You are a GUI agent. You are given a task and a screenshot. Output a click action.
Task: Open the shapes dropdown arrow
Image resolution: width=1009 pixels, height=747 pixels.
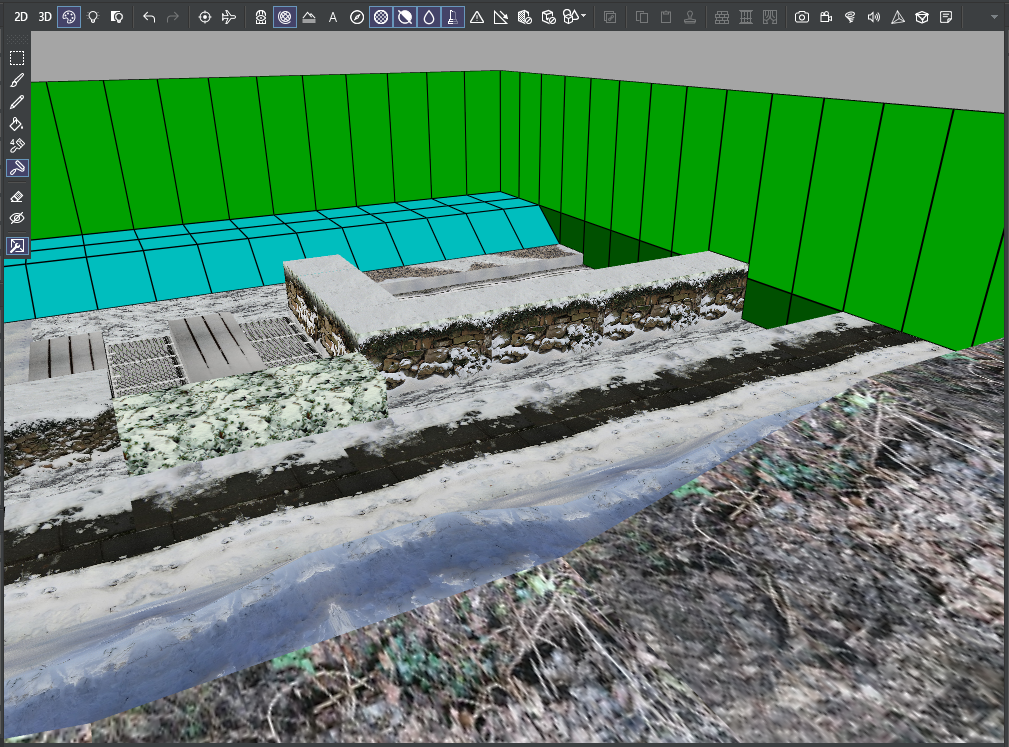[583, 15]
